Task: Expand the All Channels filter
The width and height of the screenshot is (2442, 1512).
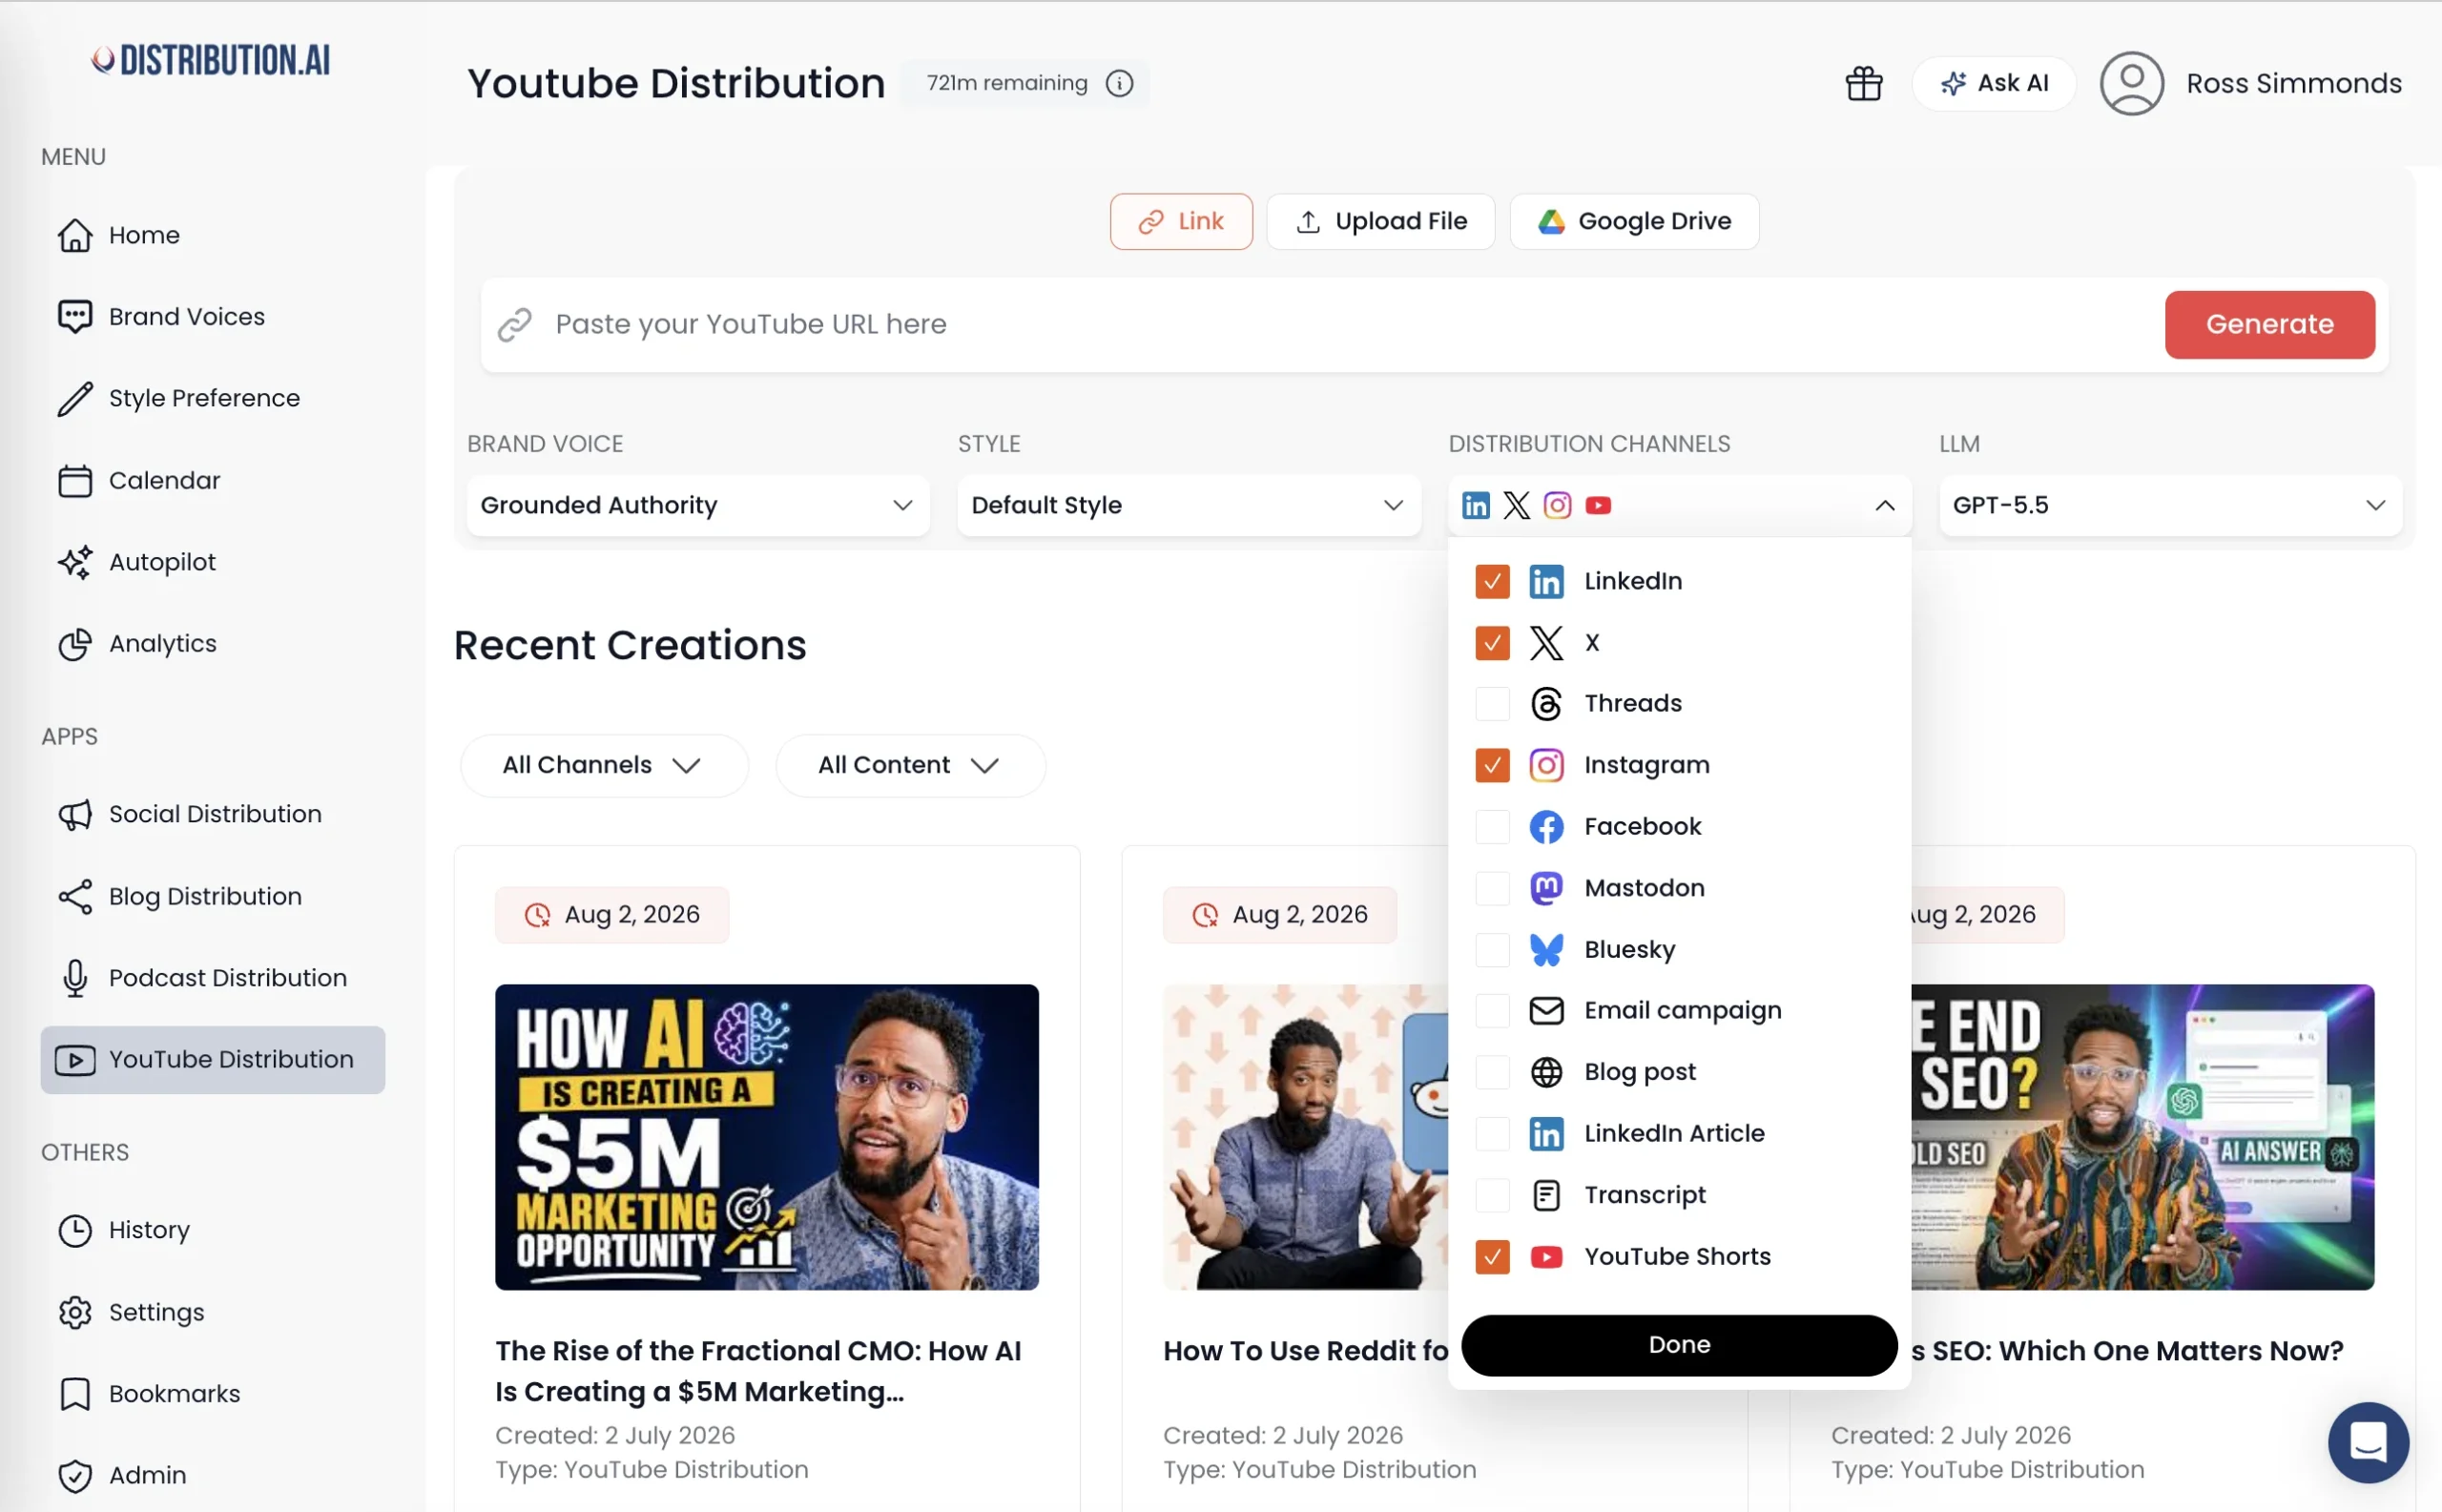Action: 603,765
